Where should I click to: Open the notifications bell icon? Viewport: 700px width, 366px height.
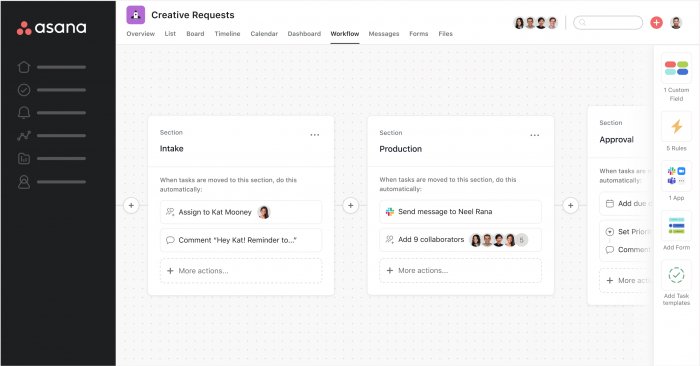[24, 112]
